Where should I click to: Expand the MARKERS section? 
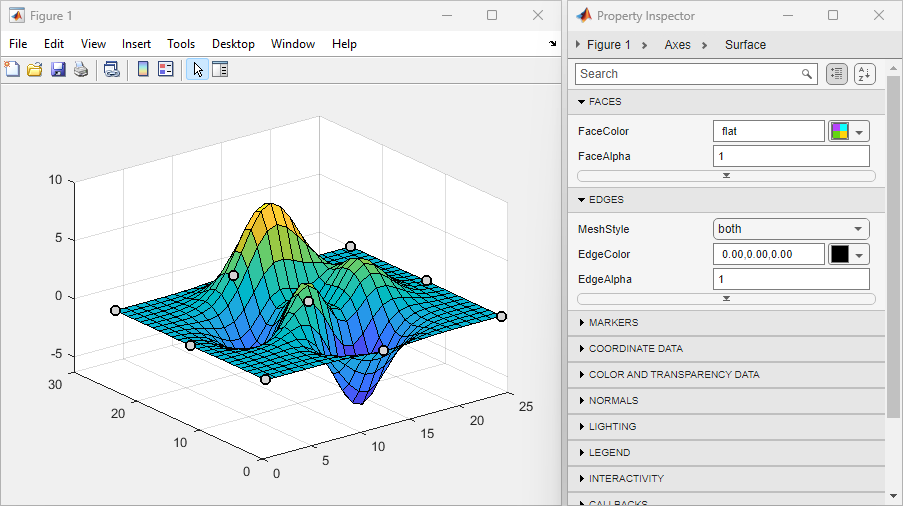pyautogui.click(x=613, y=323)
